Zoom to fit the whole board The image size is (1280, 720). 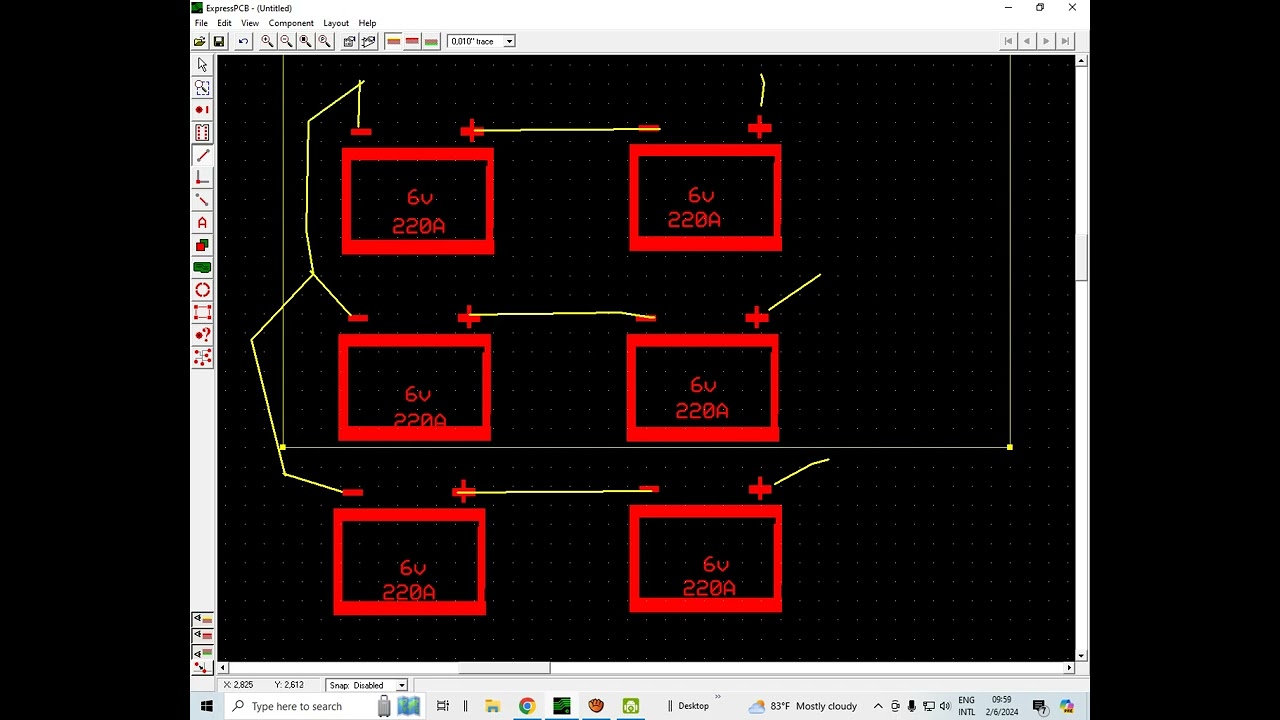pyautogui.click(x=305, y=41)
